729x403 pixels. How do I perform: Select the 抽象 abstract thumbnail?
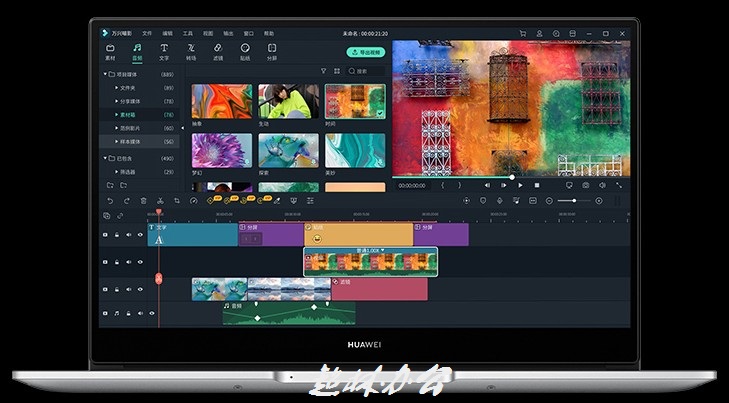[x=222, y=101]
